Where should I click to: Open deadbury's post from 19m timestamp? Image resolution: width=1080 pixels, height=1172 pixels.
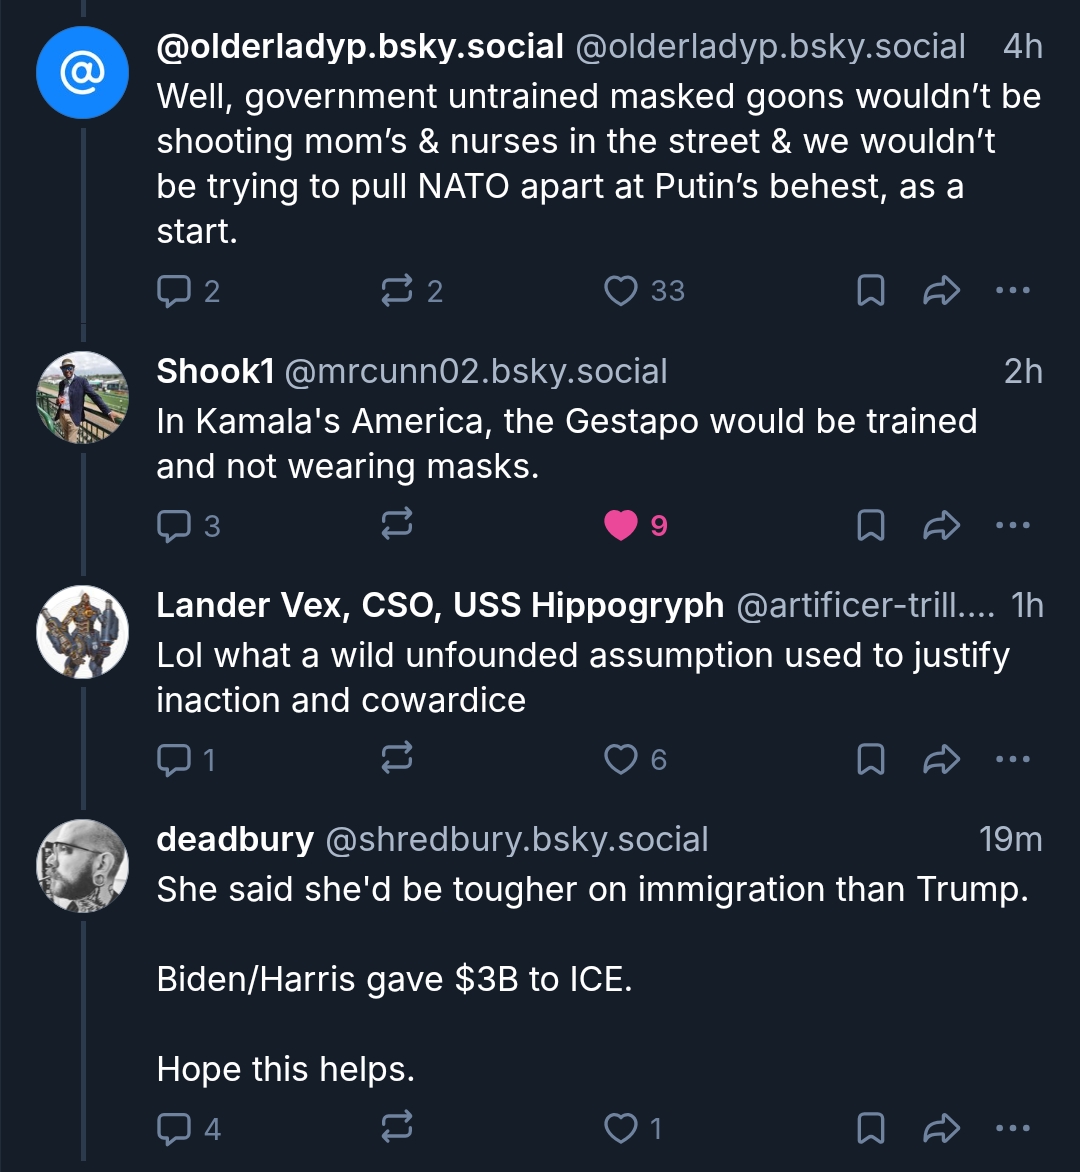(1010, 840)
